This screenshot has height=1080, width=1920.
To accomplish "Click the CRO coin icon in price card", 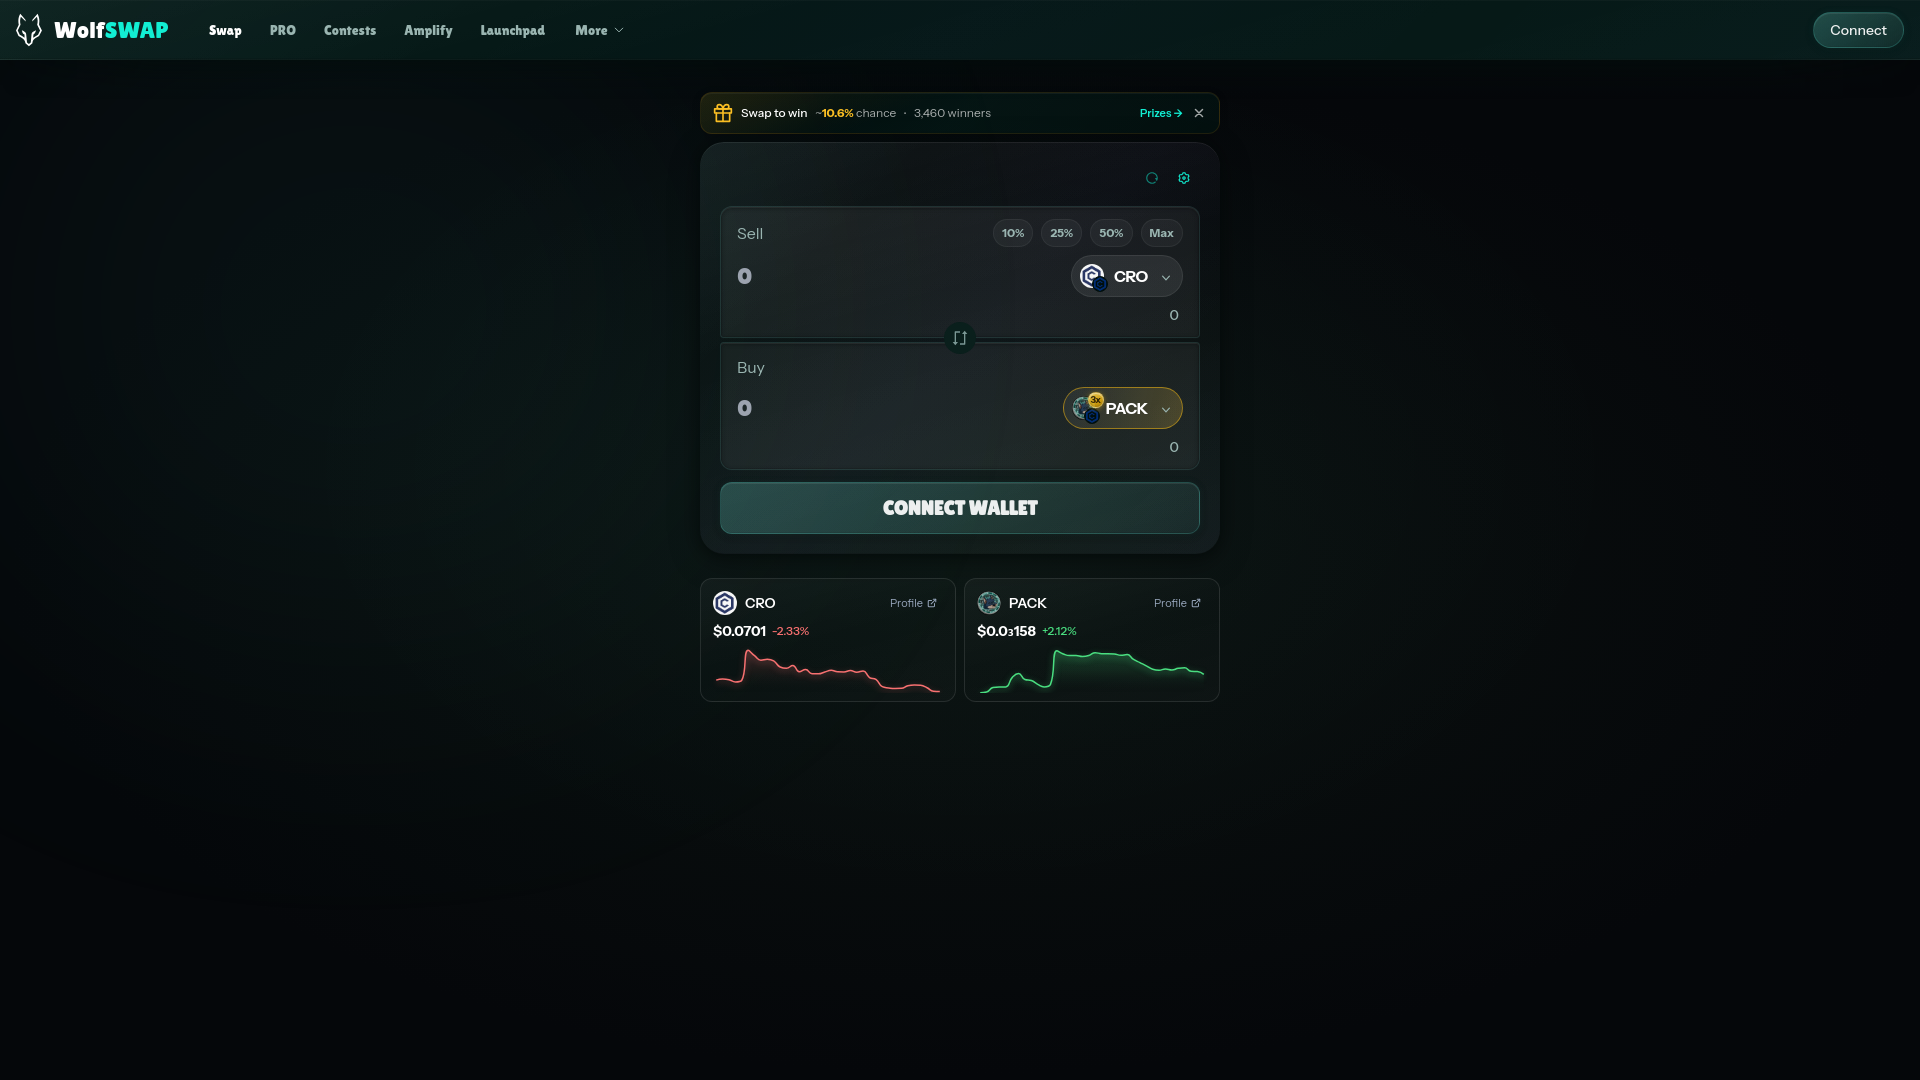I will point(725,603).
